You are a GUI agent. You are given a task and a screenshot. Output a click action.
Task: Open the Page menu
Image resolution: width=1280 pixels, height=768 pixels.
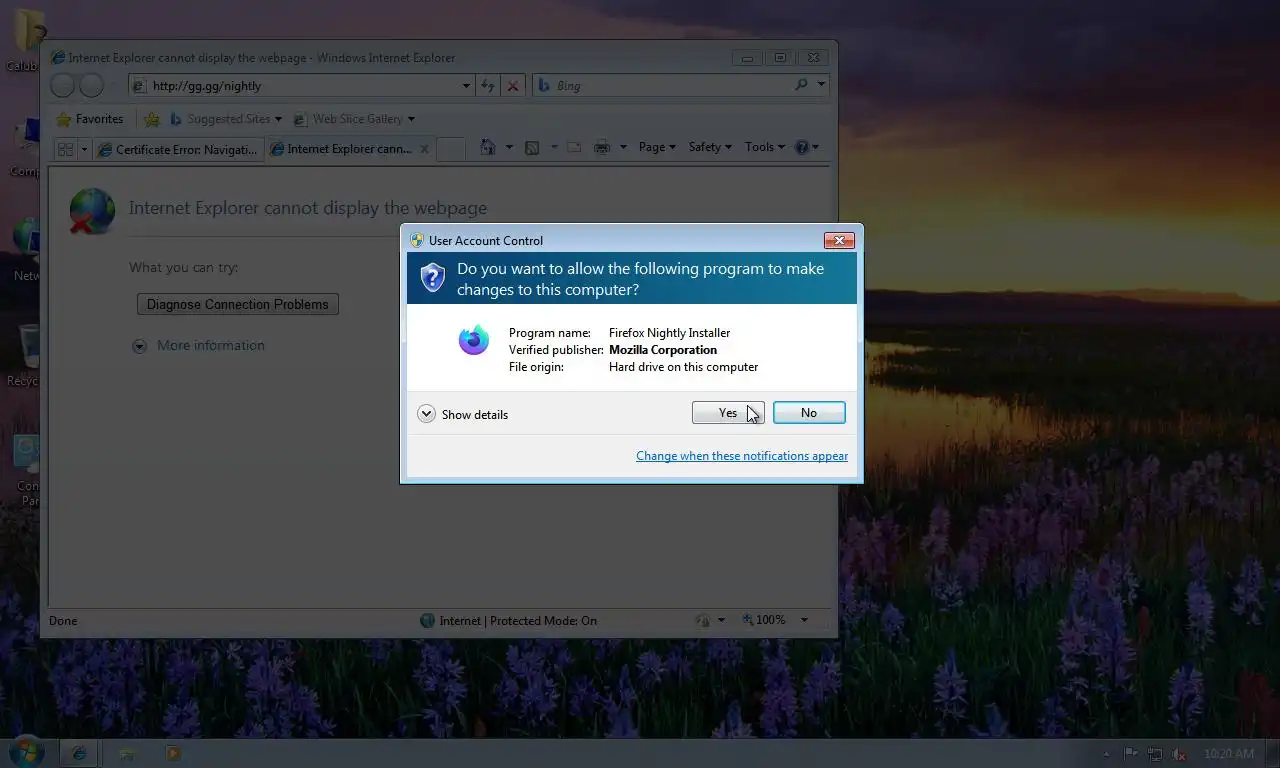point(657,147)
